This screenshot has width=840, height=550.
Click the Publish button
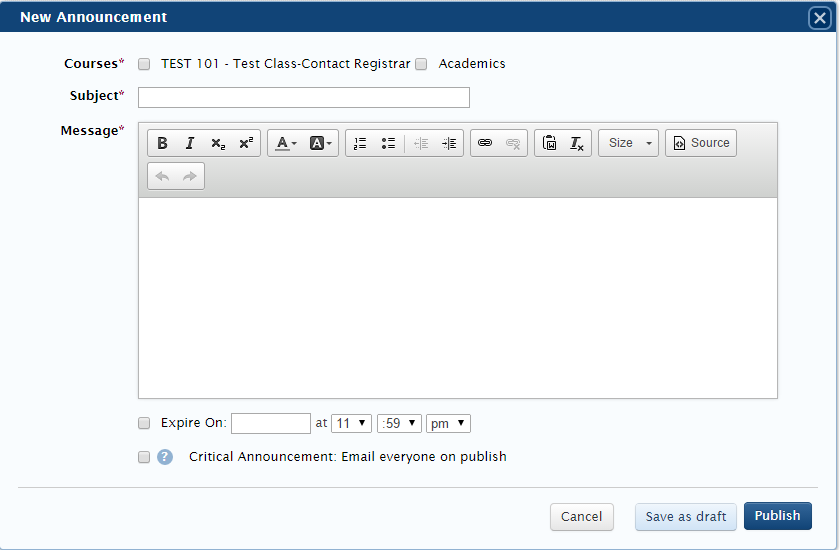pos(777,516)
